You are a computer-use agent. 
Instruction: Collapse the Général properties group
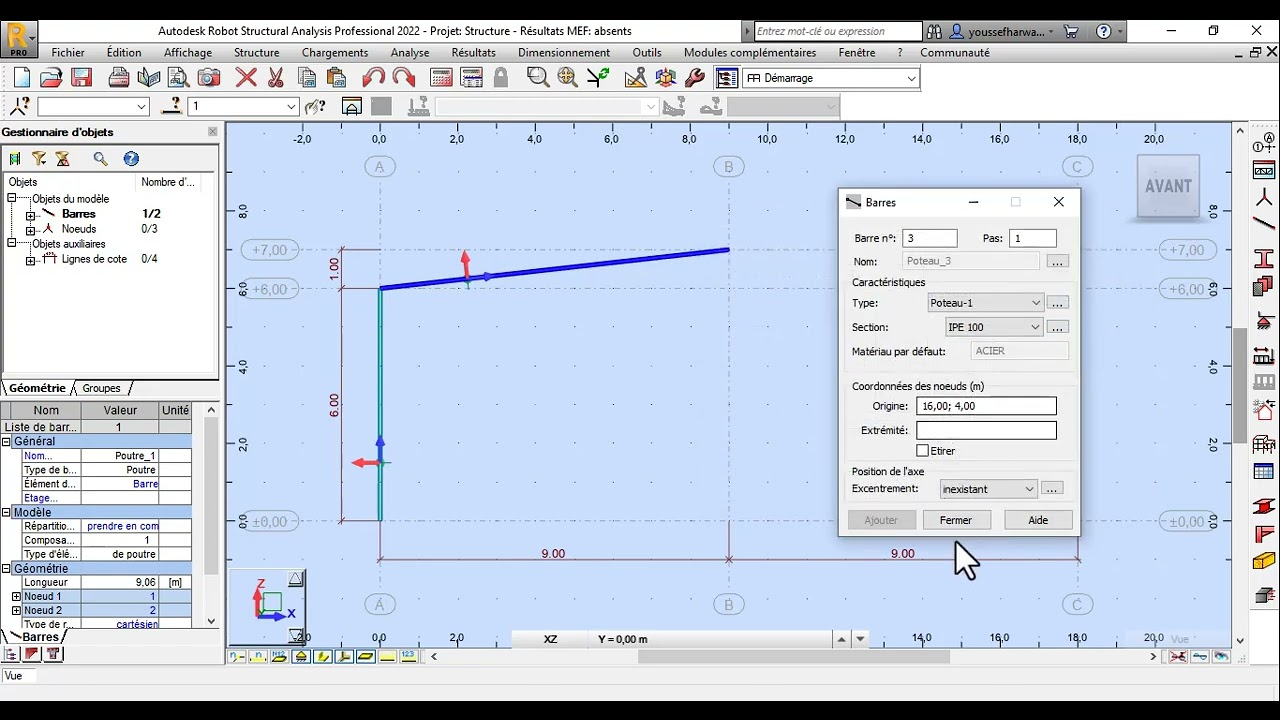(x=7, y=442)
